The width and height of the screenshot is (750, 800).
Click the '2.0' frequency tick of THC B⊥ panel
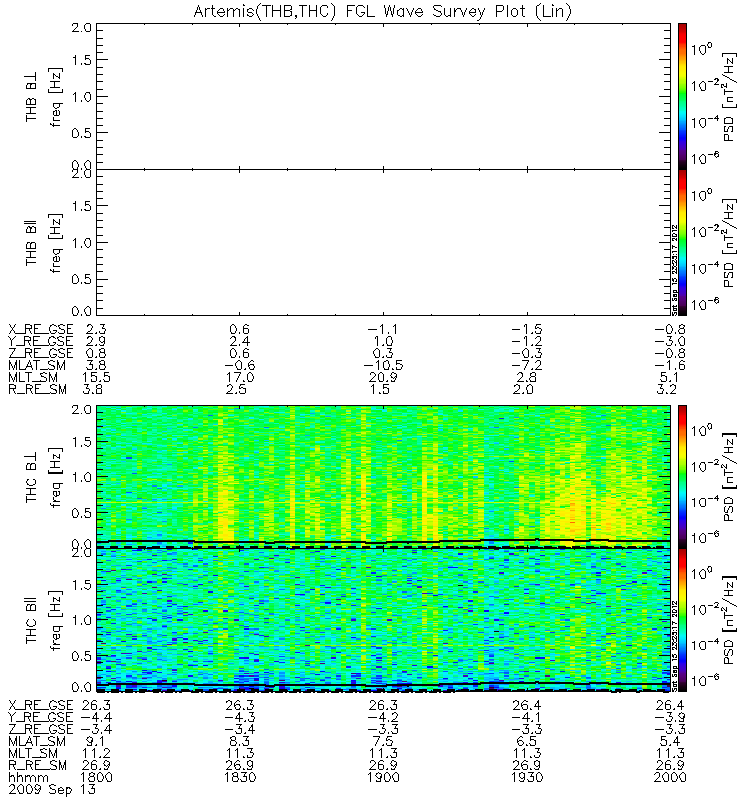coord(81,410)
